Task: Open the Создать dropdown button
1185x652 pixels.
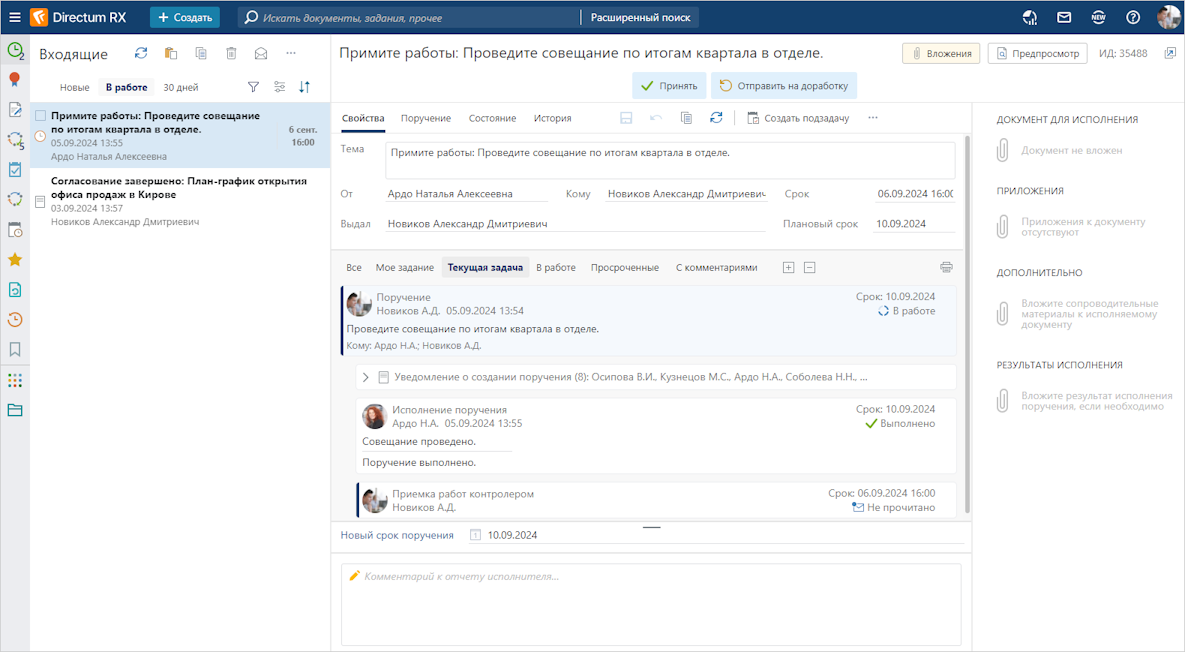Action: [x=185, y=17]
